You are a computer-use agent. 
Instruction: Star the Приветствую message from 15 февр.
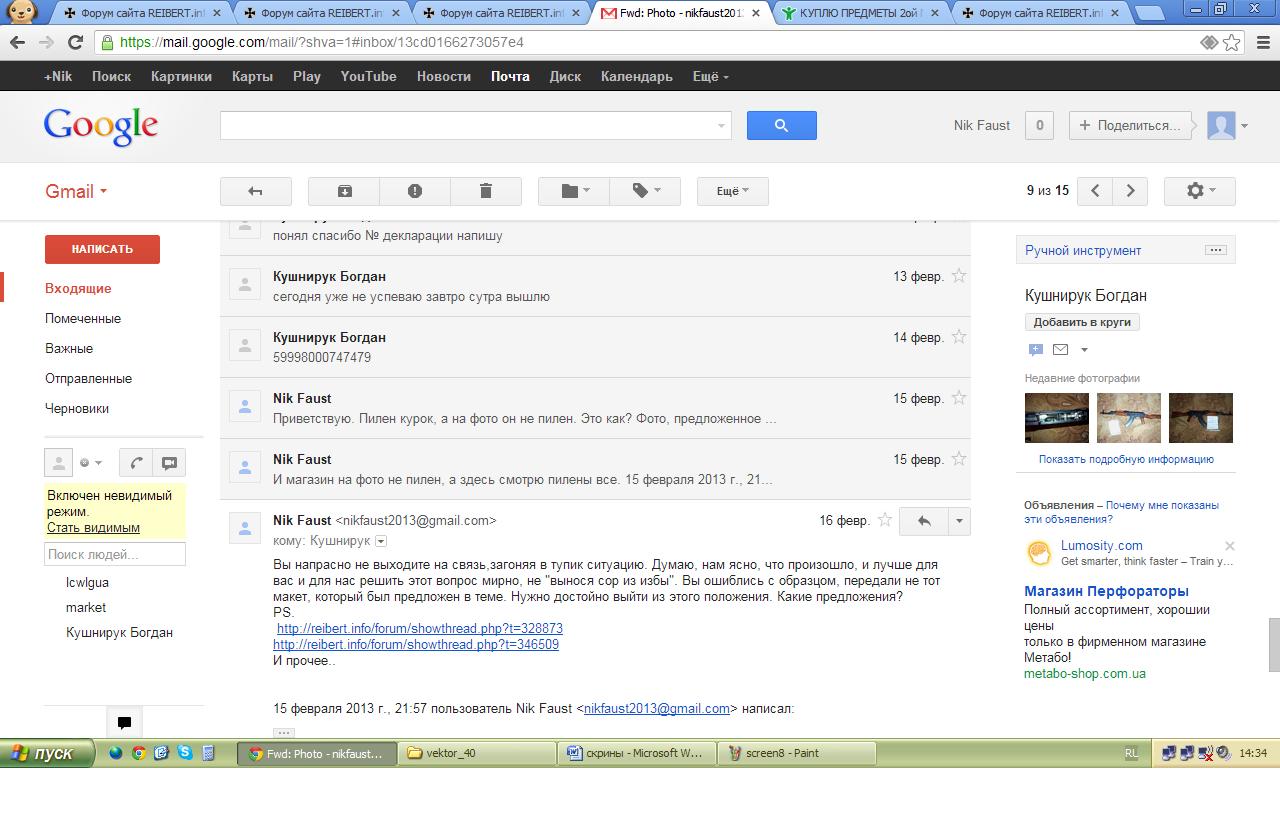coord(959,398)
